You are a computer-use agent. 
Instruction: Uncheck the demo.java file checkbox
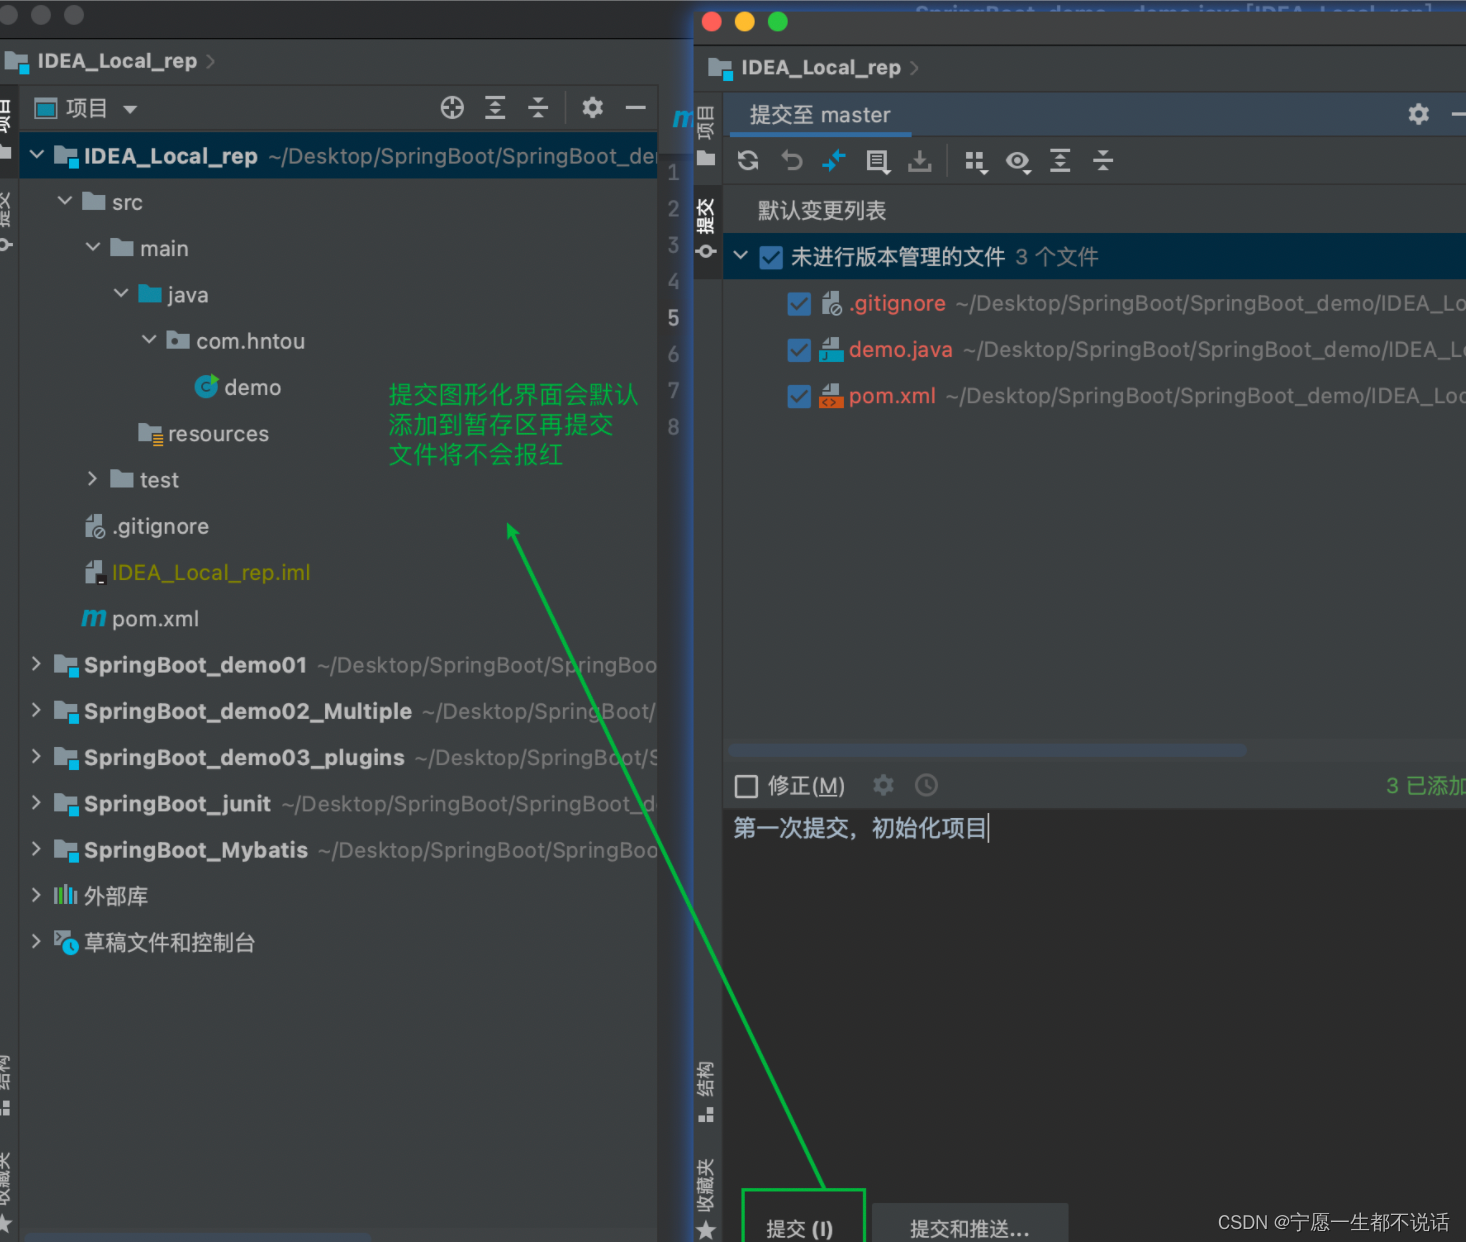[799, 349]
